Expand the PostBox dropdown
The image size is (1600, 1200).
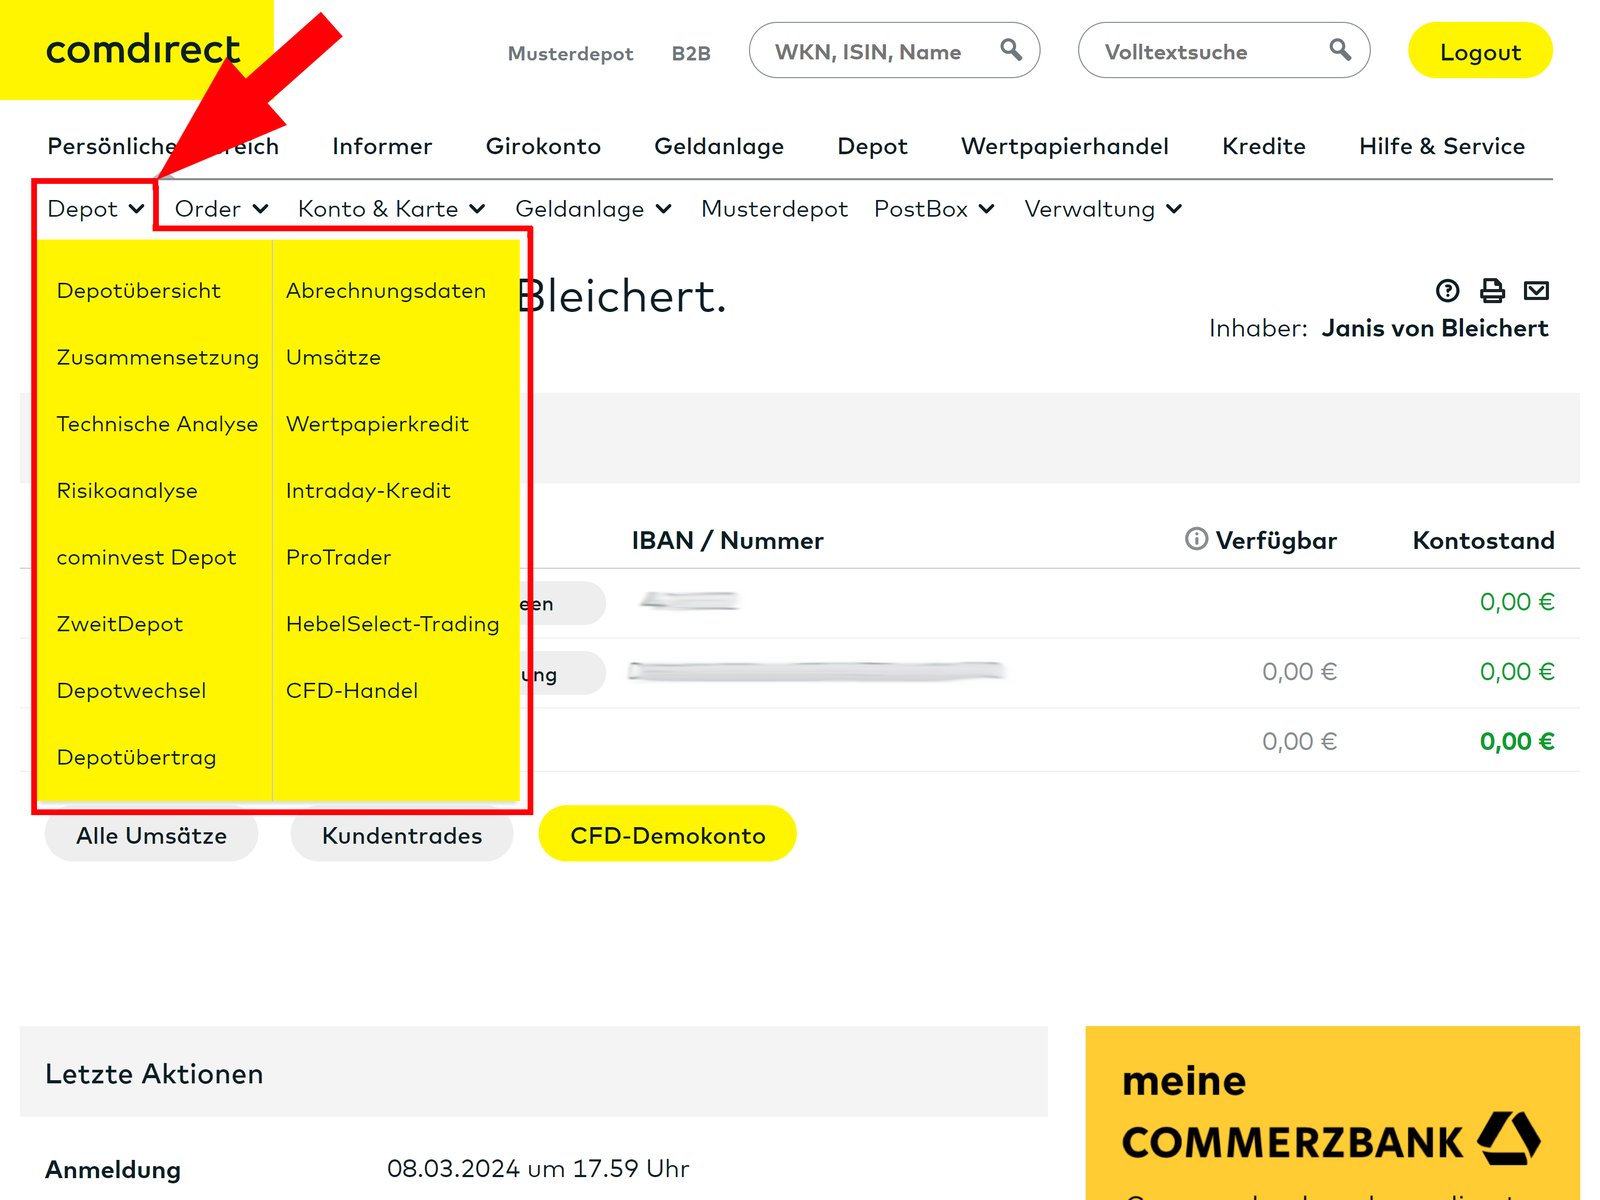(934, 209)
